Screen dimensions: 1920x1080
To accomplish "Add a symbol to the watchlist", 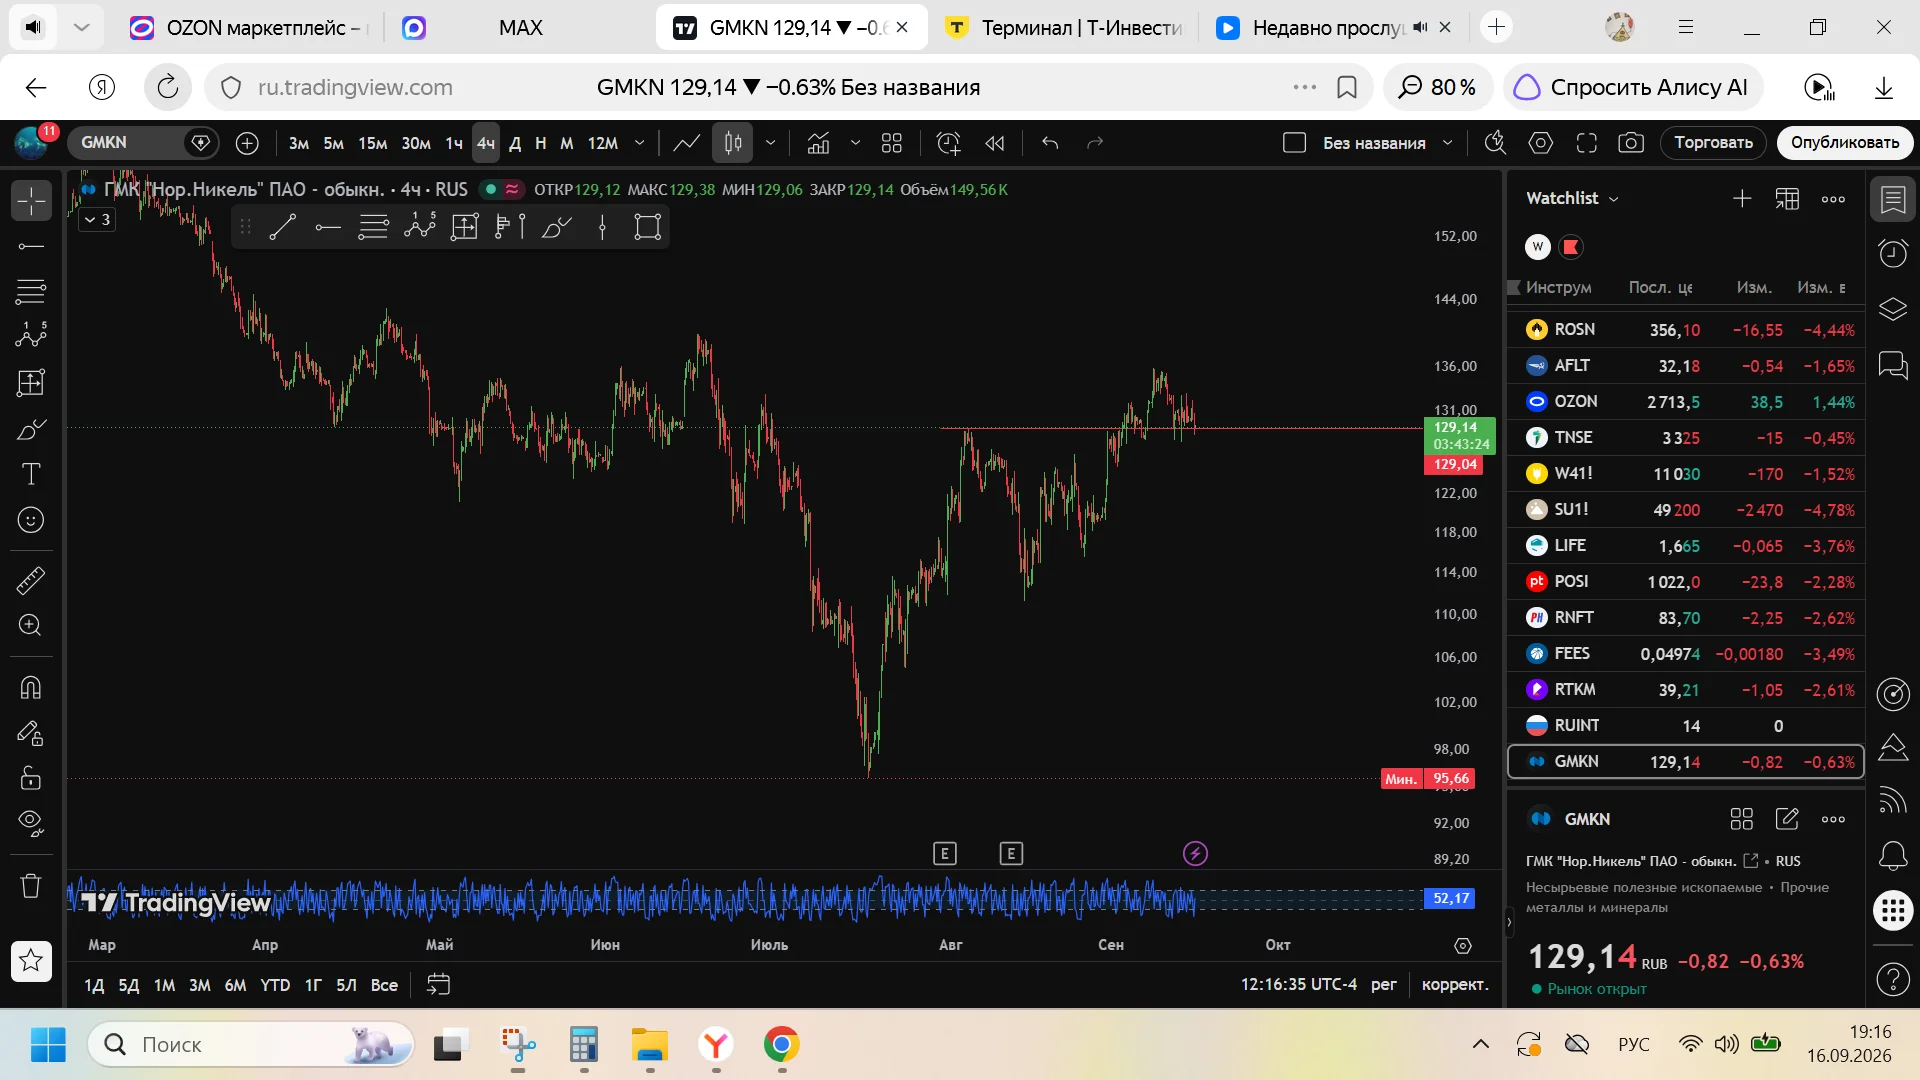I will pyautogui.click(x=1742, y=199).
